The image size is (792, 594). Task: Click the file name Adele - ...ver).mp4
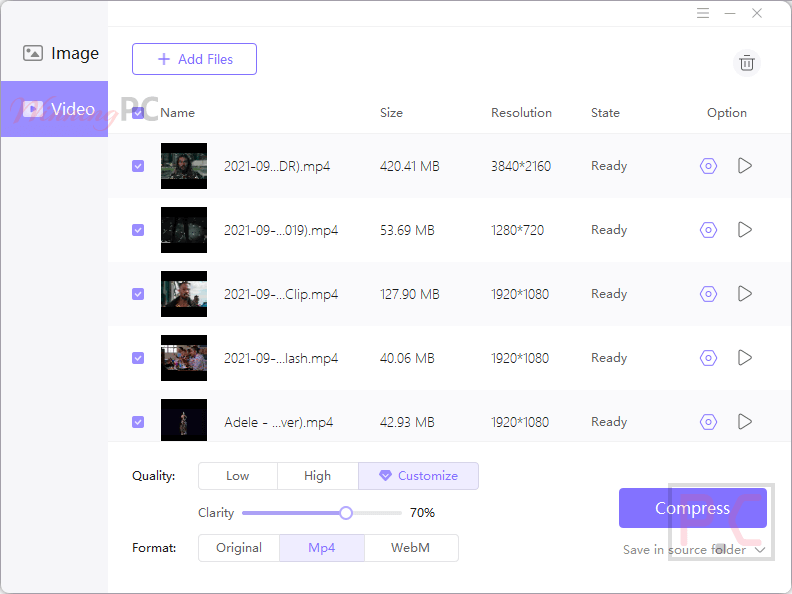[x=278, y=422]
